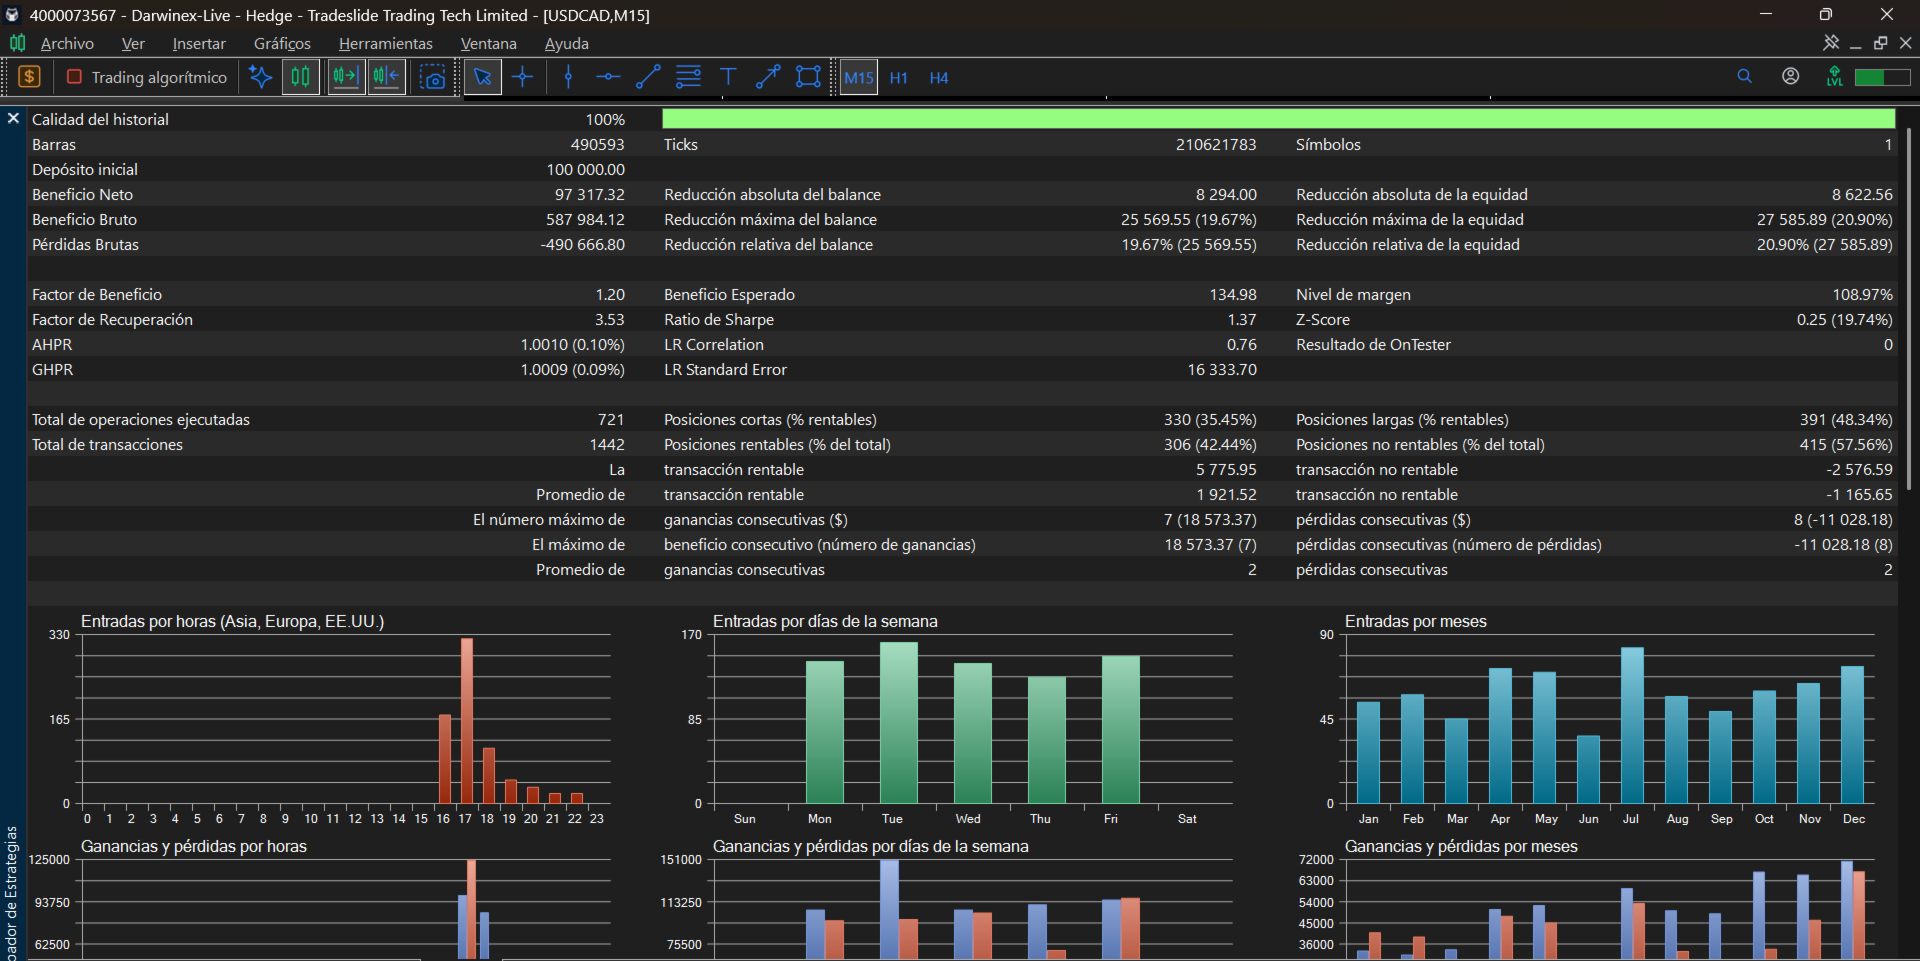Open the Herramientas menu
Image resolution: width=1920 pixels, height=961 pixels.
[386, 44]
